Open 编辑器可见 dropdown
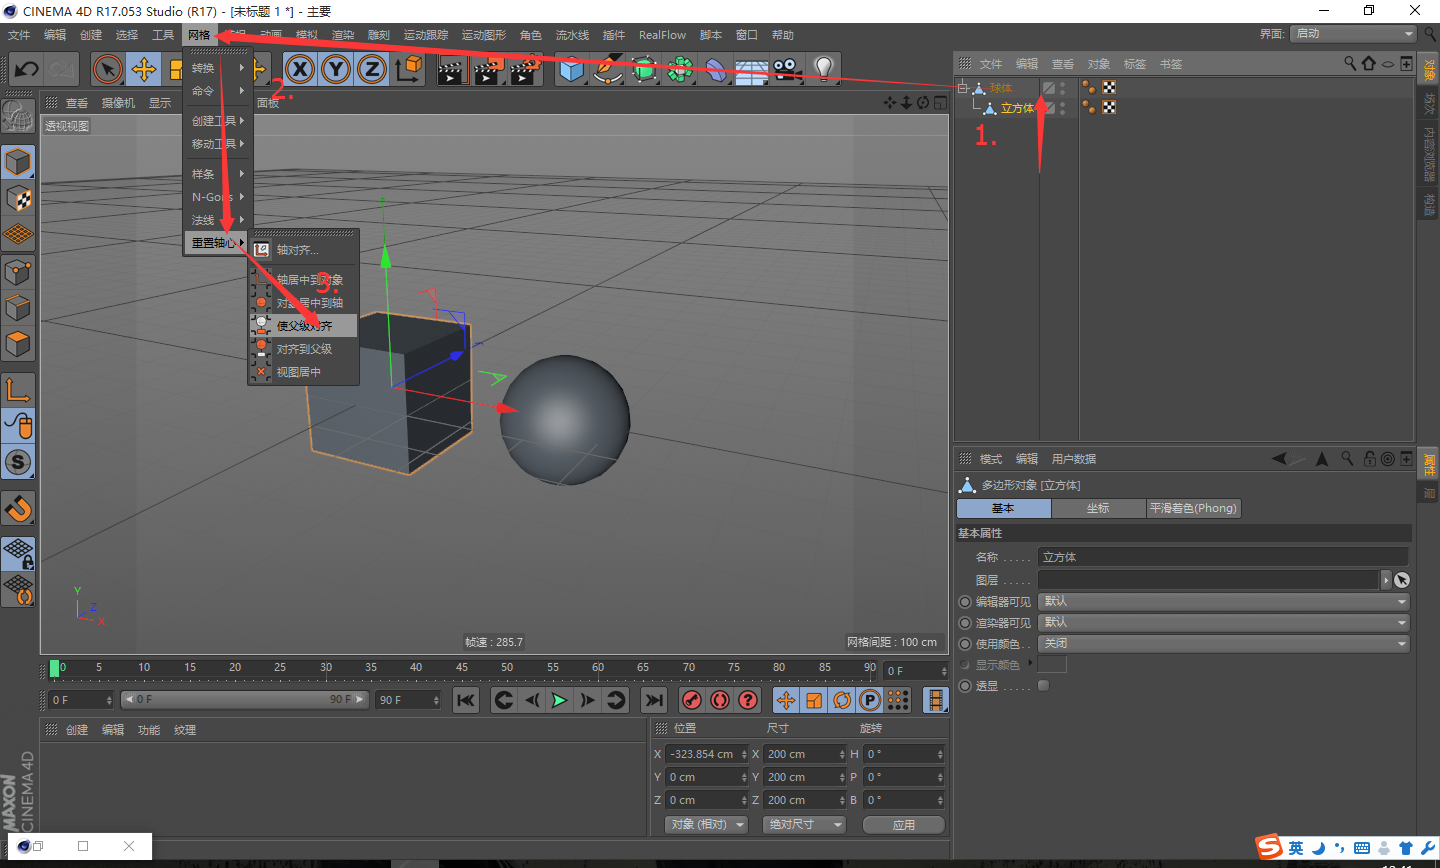The width and height of the screenshot is (1440, 868). pyautogui.click(x=1224, y=601)
